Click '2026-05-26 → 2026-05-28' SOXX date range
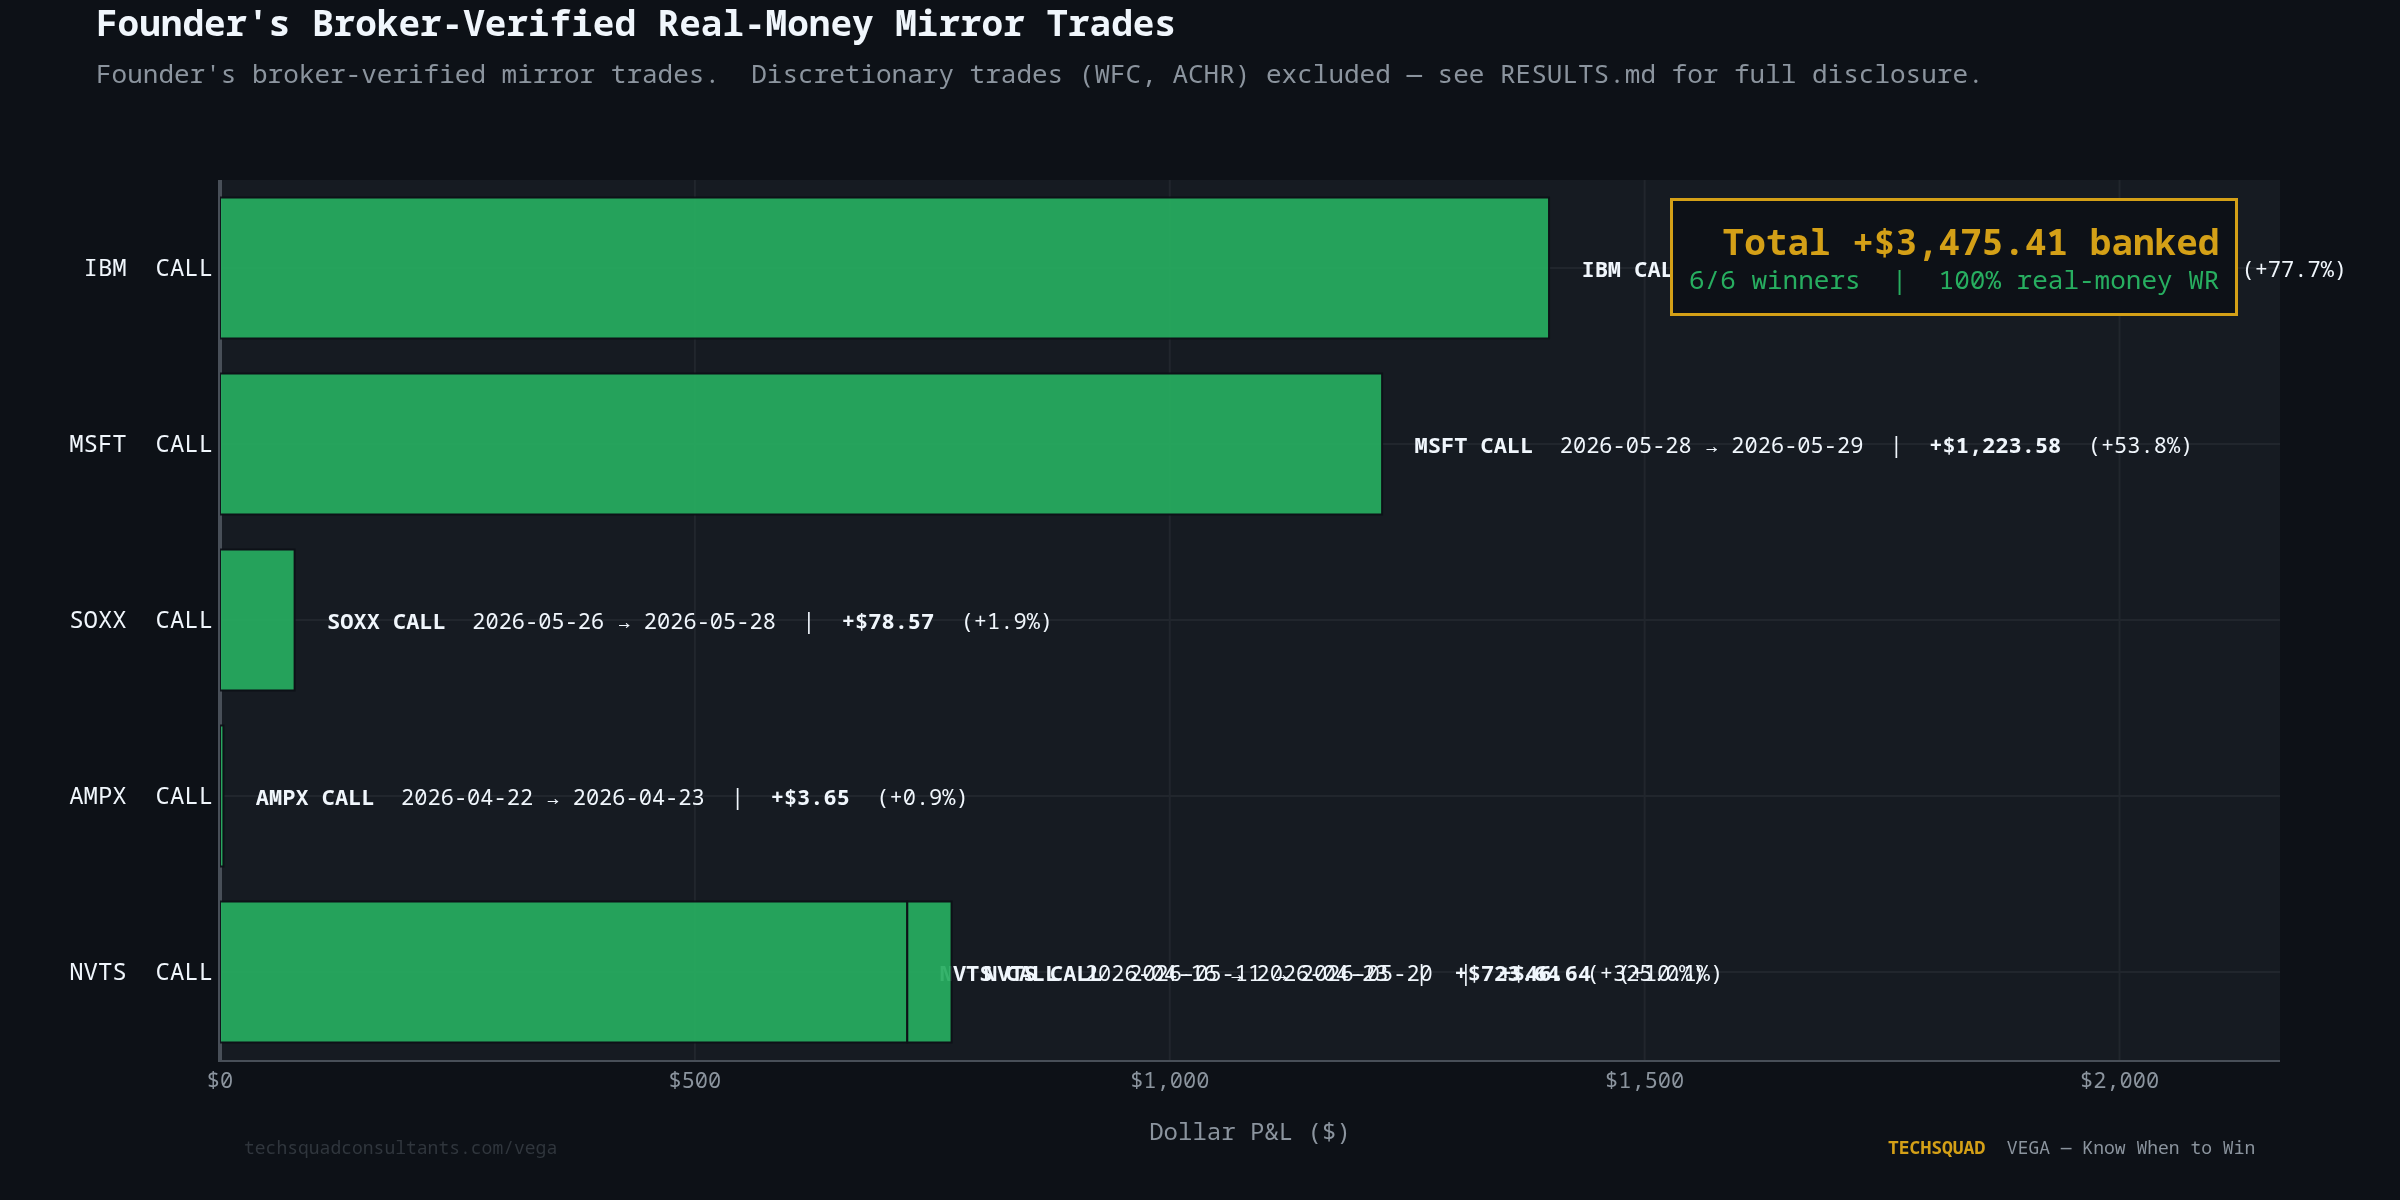2400x1200 pixels. pos(623,622)
